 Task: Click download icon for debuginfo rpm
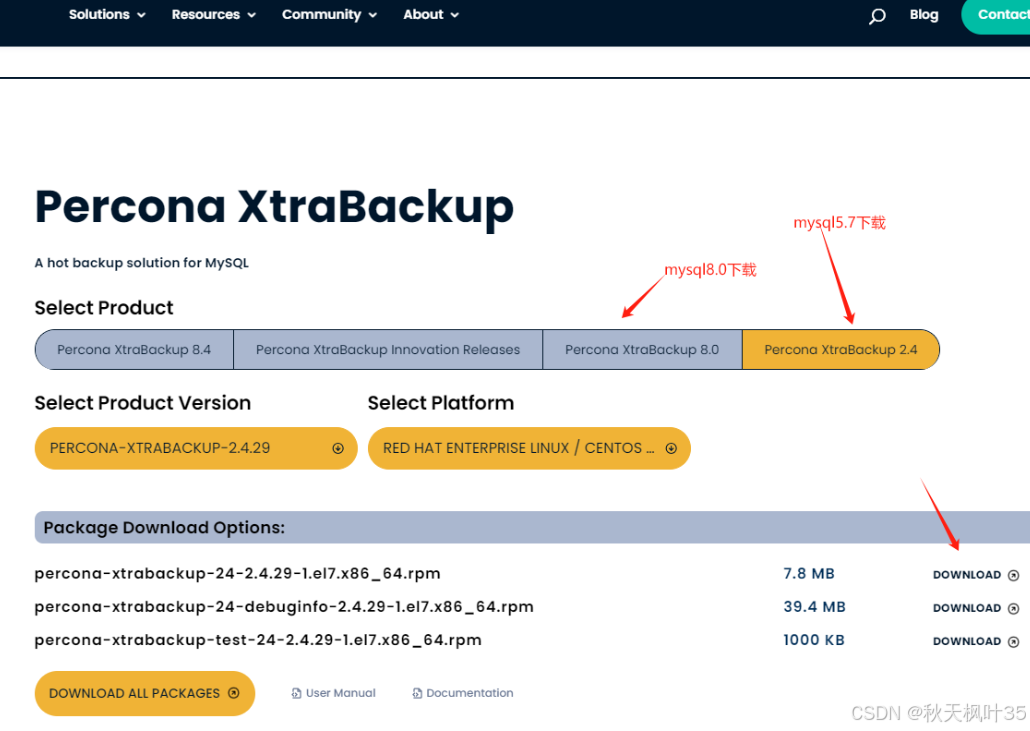[1014, 609]
